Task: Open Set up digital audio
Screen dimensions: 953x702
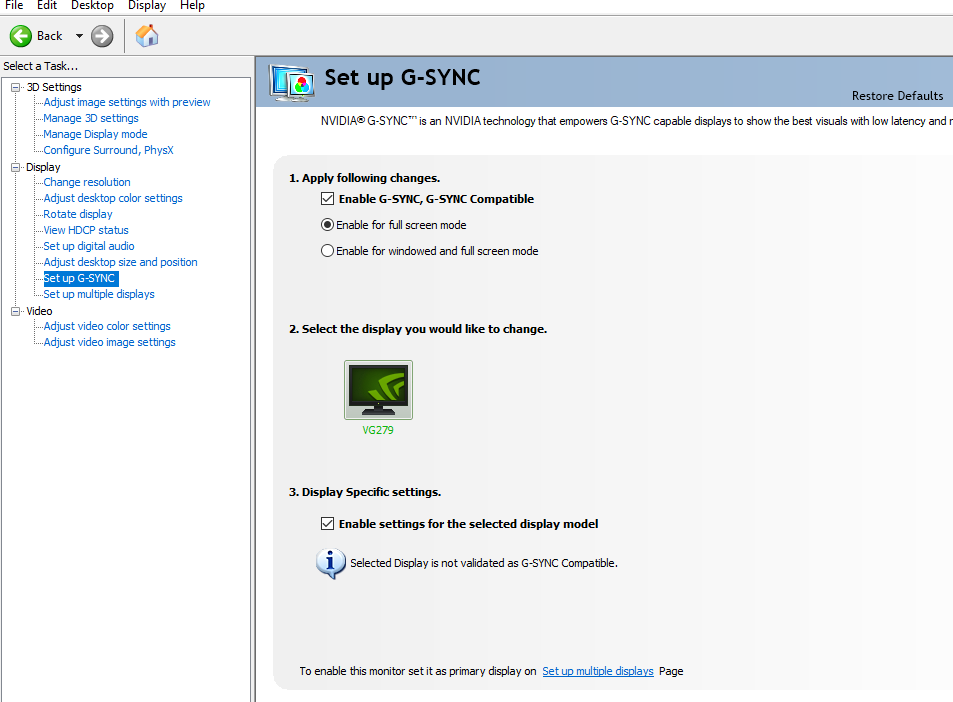Action: tap(88, 246)
